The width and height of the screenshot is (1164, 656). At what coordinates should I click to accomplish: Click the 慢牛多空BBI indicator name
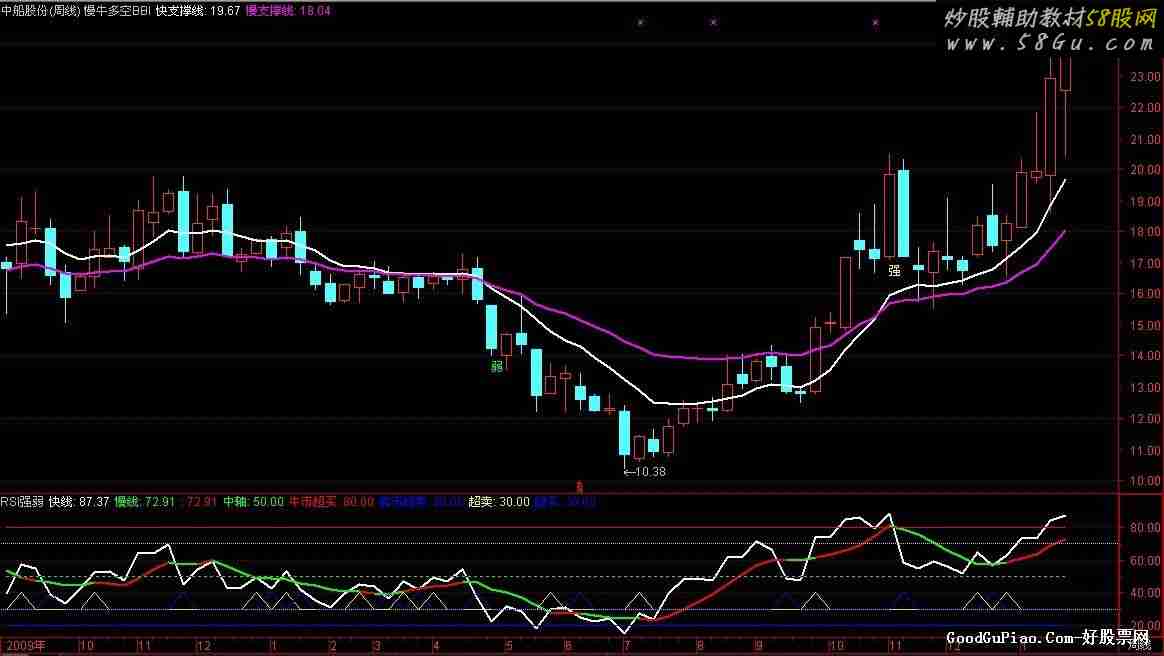(x=118, y=9)
